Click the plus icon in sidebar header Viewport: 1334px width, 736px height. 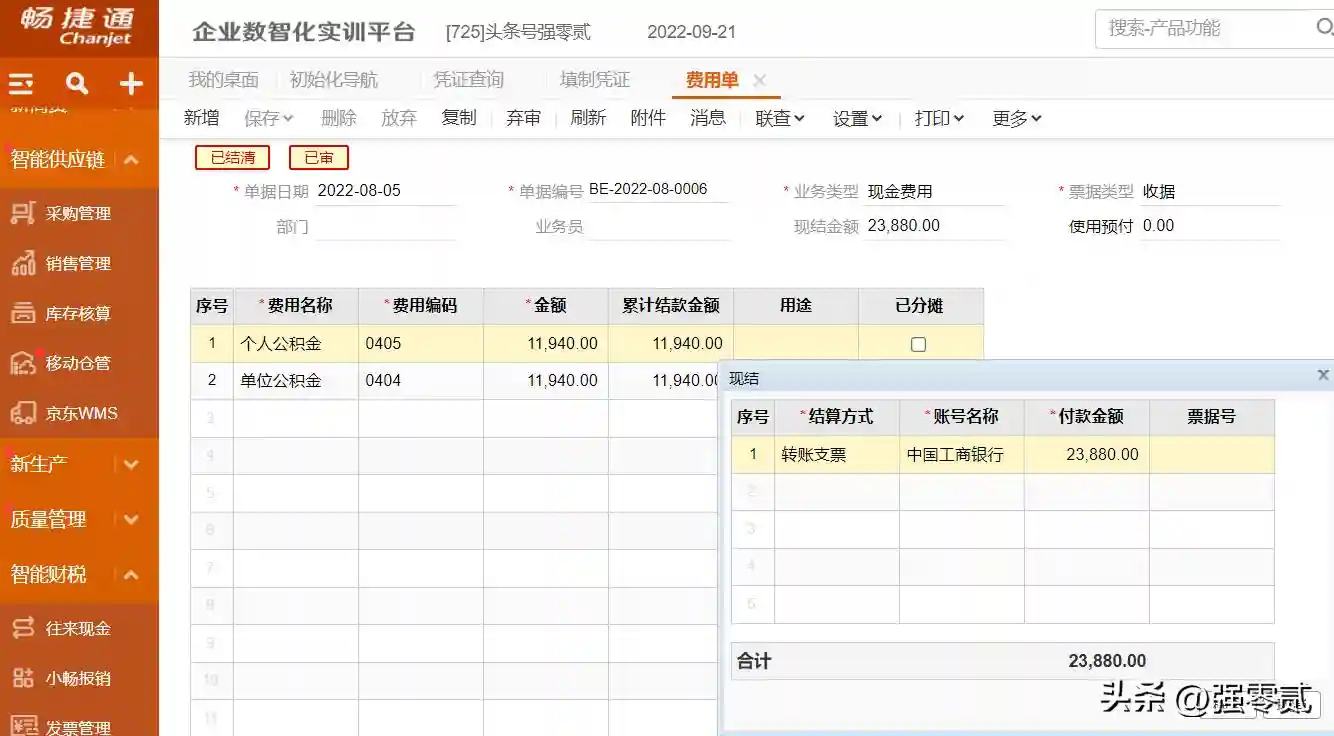pos(131,83)
